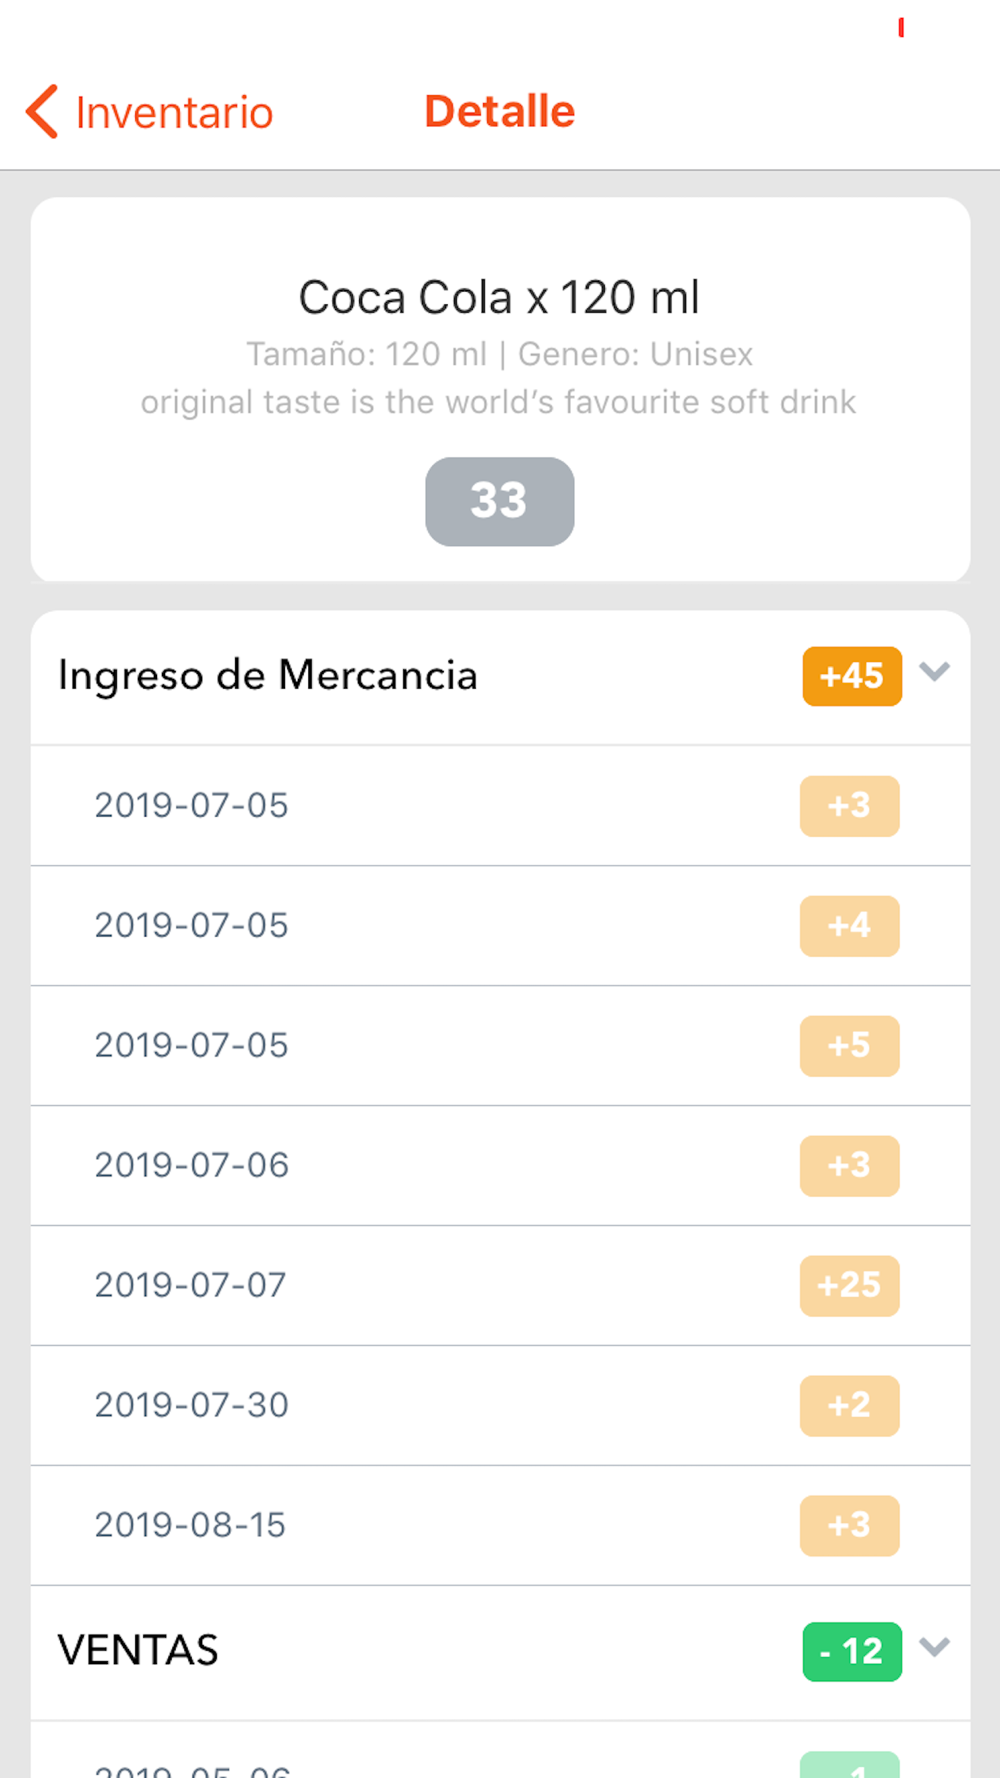Tap the +25 quantity badge
Image resolution: width=1000 pixels, height=1778 pixels.
[849, 1285]
